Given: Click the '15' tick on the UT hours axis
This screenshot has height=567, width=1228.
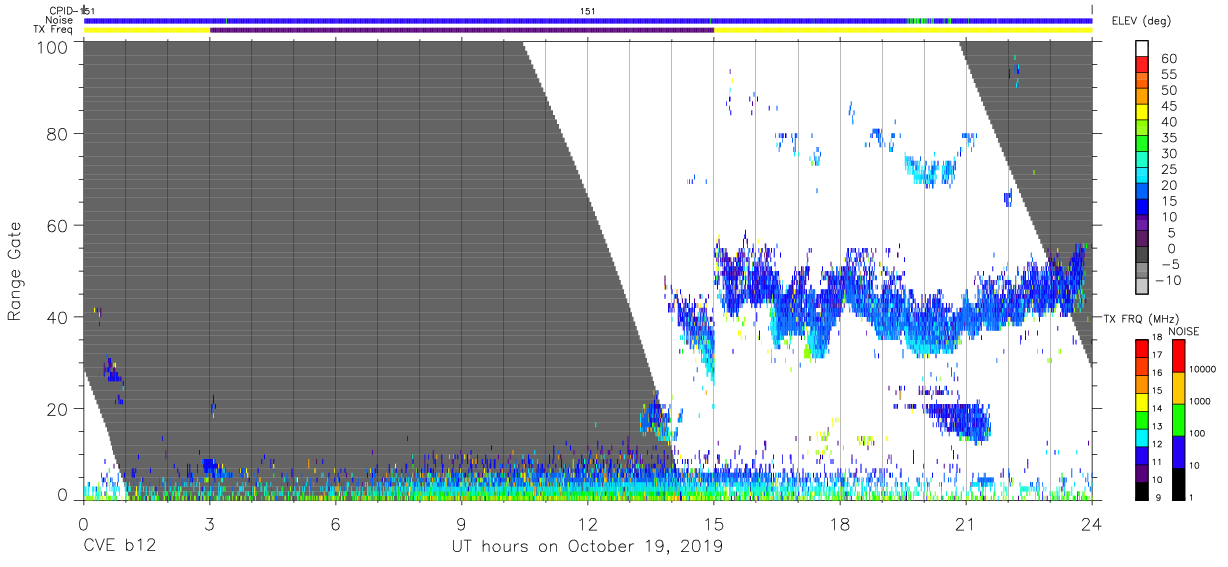Looking at the screenshot, I should 714,524.
